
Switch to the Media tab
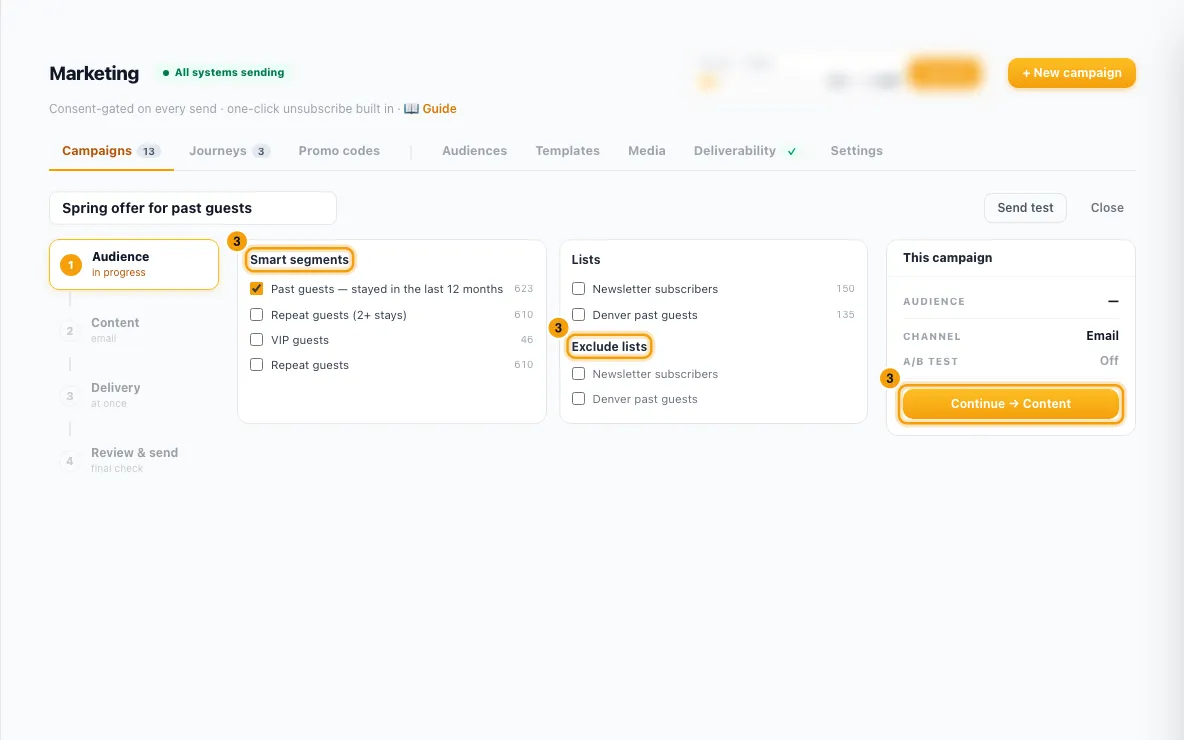pos(646,151)
